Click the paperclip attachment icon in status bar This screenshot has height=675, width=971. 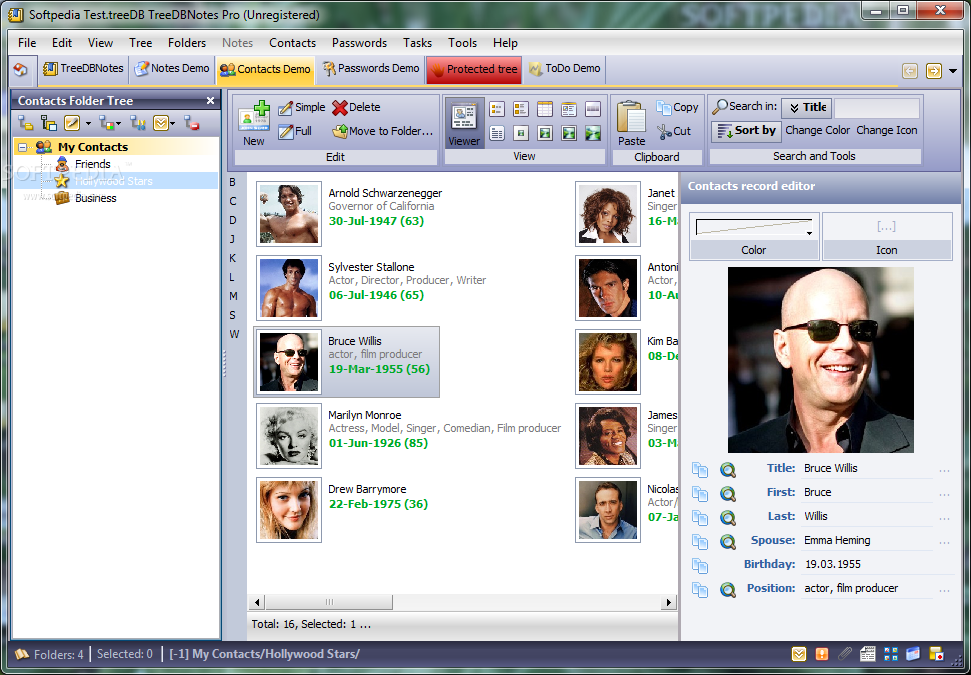pos(845,654)
